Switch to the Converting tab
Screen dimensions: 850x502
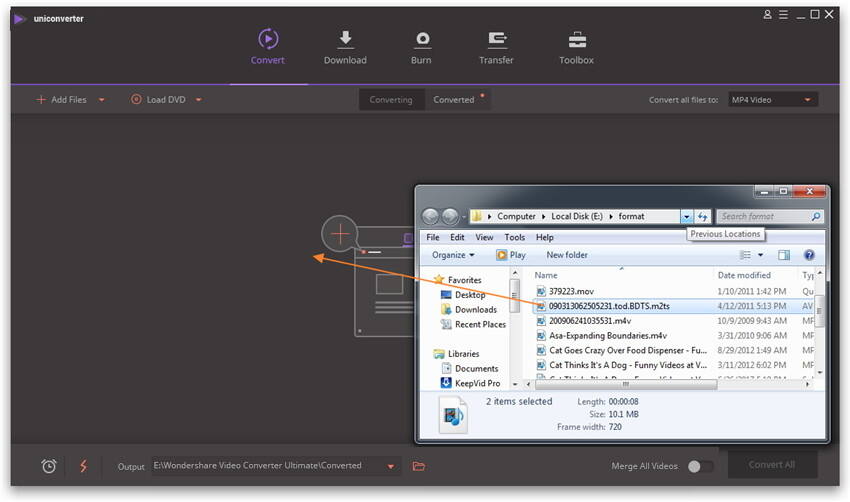coord(391,100)
